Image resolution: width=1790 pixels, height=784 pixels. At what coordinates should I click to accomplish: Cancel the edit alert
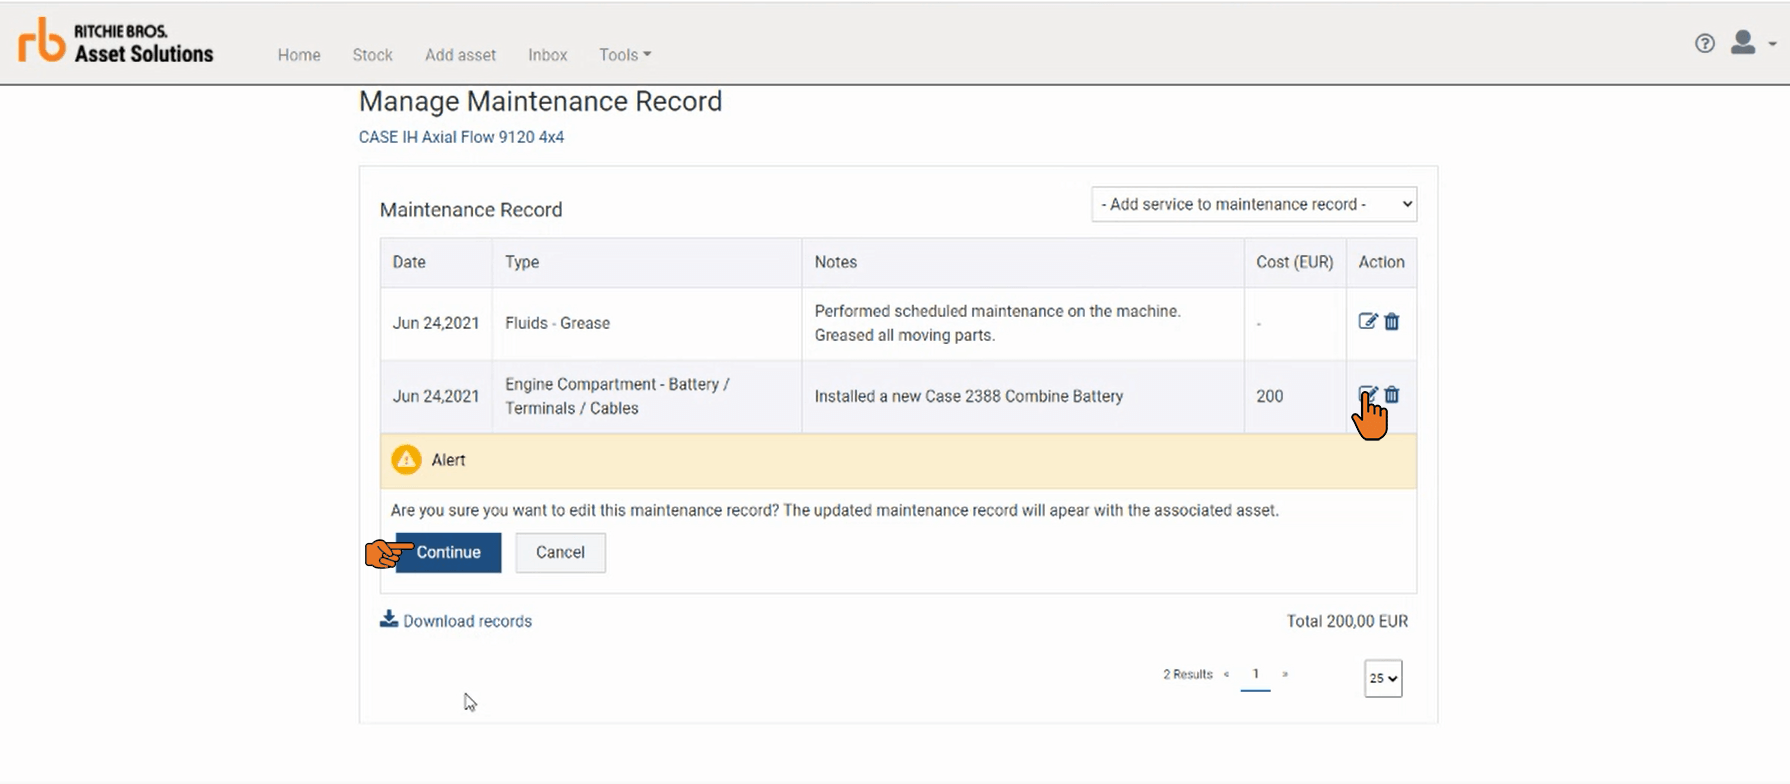[x=560, y=552]
